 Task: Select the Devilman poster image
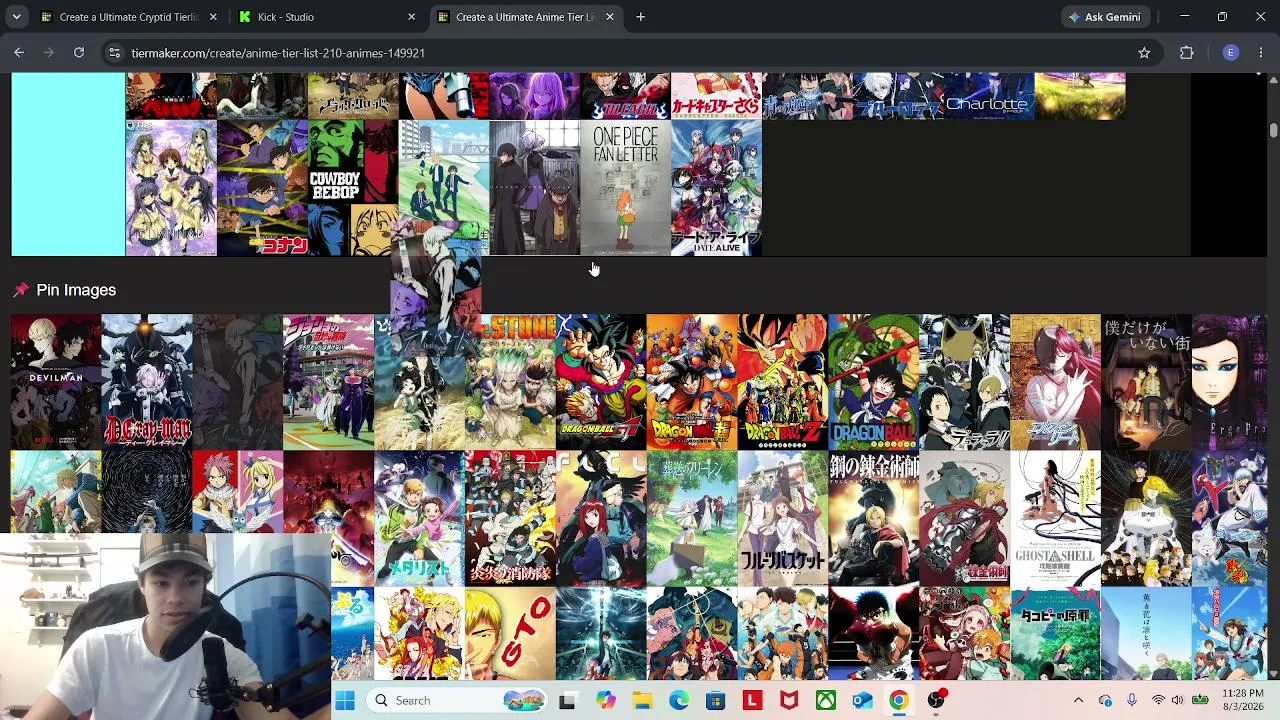pyautogui.click(x=56, y=382)
